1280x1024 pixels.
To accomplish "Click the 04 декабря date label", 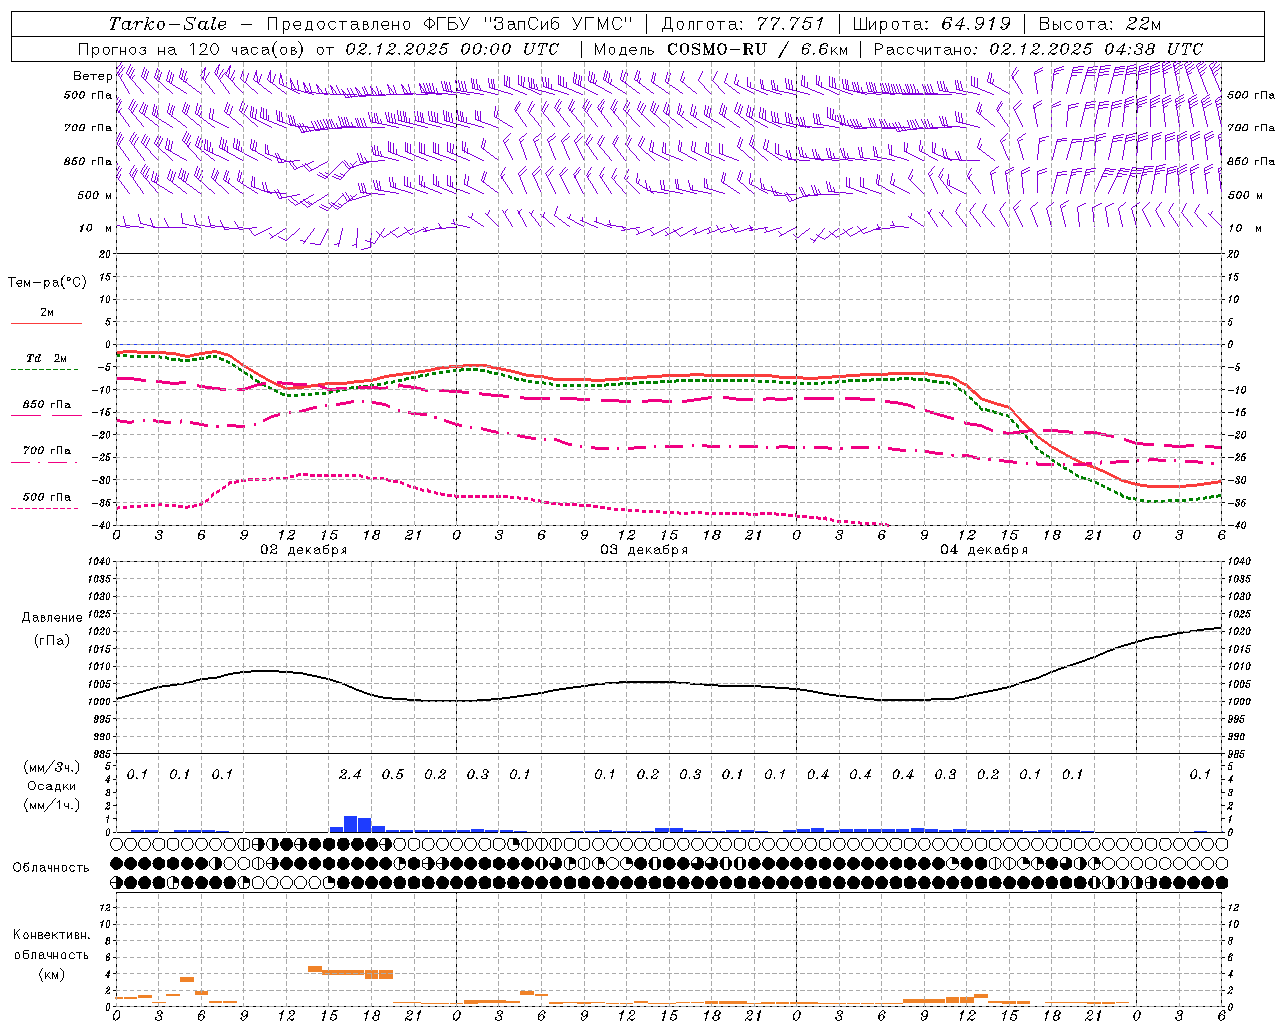I will [x=984, y=550].
